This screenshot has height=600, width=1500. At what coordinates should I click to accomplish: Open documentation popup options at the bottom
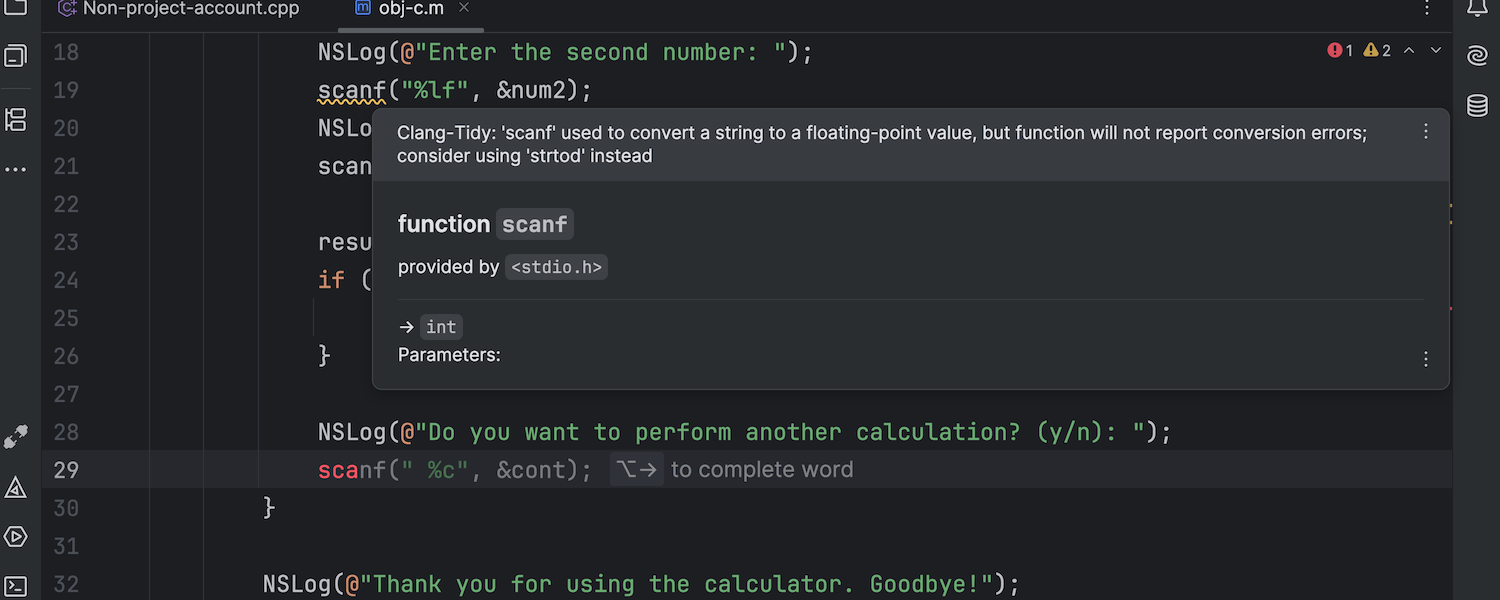click(x=1426, y=359)
